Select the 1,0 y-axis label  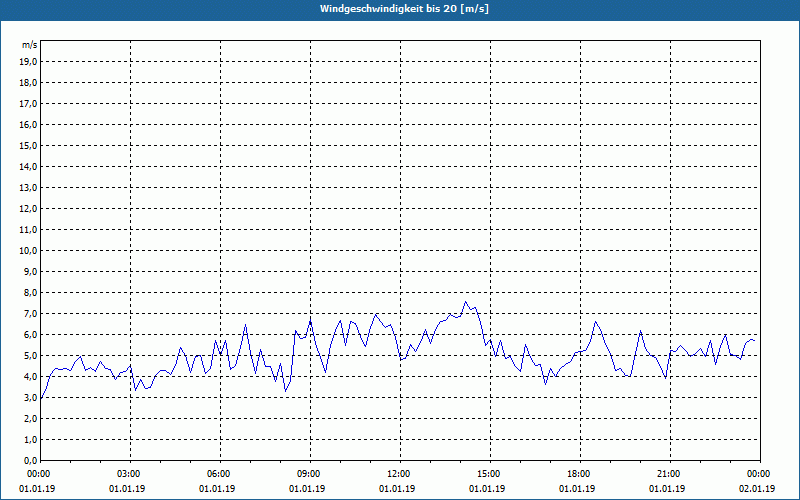click(x=30, y=439)
